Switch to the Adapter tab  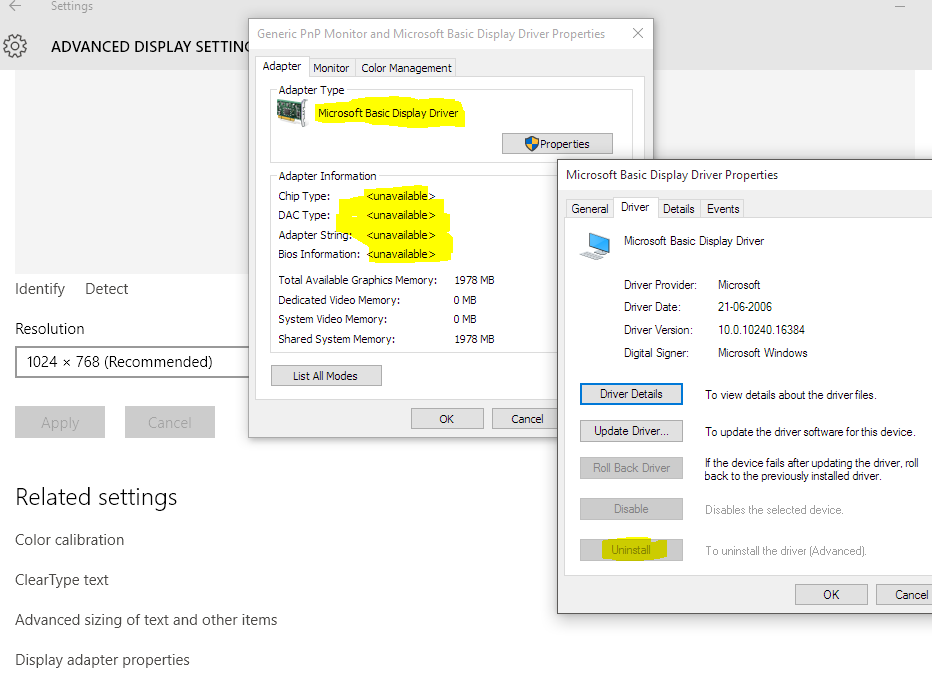(x=282, y=66)
